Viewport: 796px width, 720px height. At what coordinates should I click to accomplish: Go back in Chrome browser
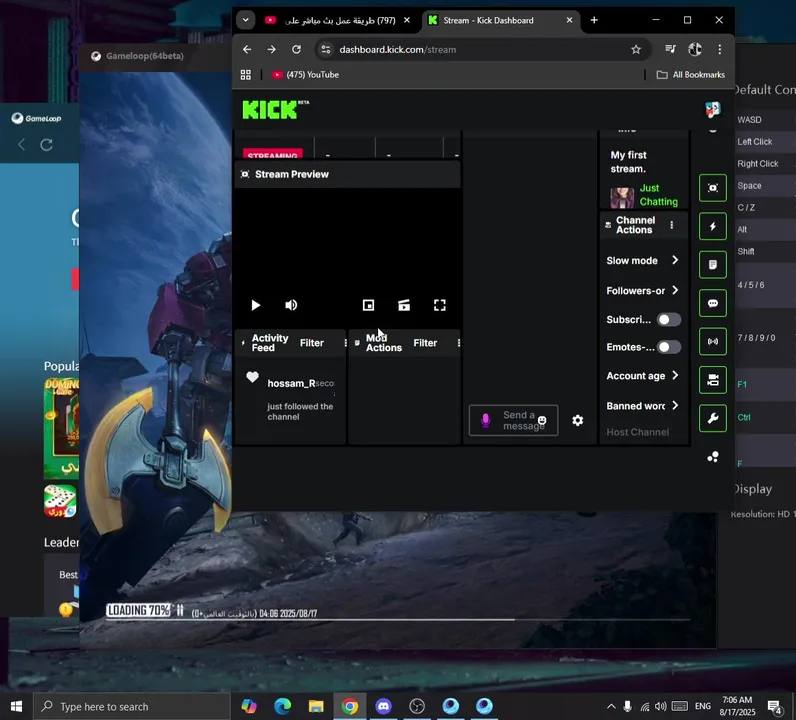[x=247, y=49]
